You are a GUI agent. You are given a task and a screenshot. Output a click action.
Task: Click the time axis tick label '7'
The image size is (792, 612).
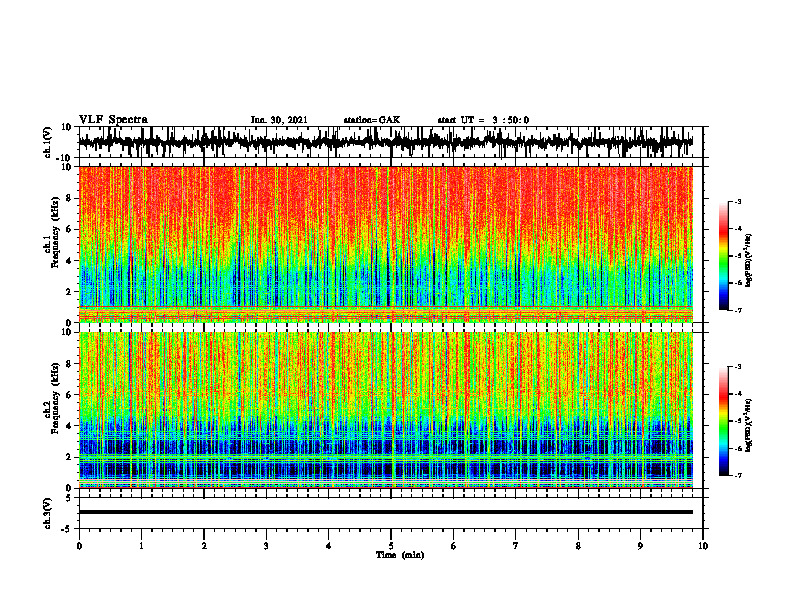pyautogui.click(x=516, y=546)
